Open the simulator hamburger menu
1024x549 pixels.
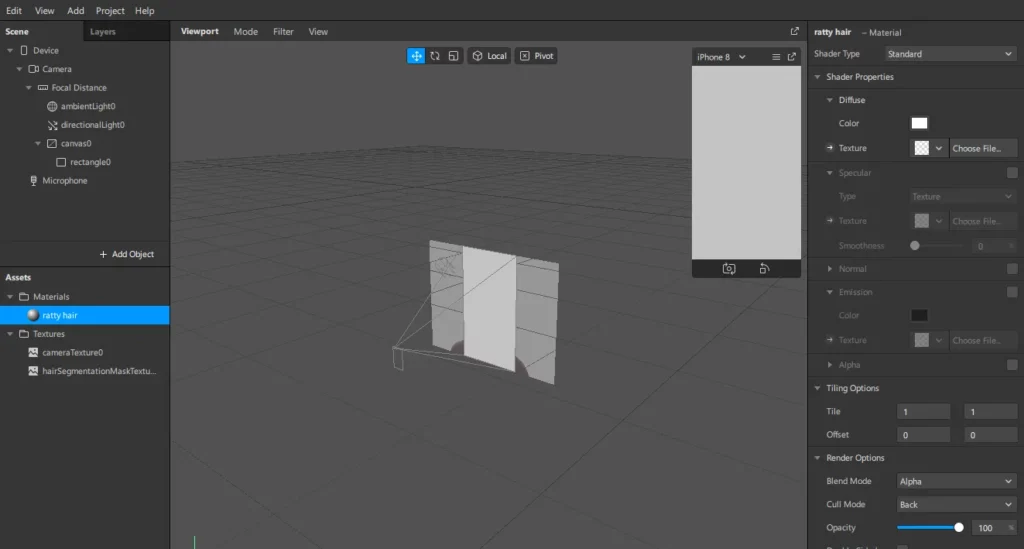pyautogui.click(x=776, y=57)
